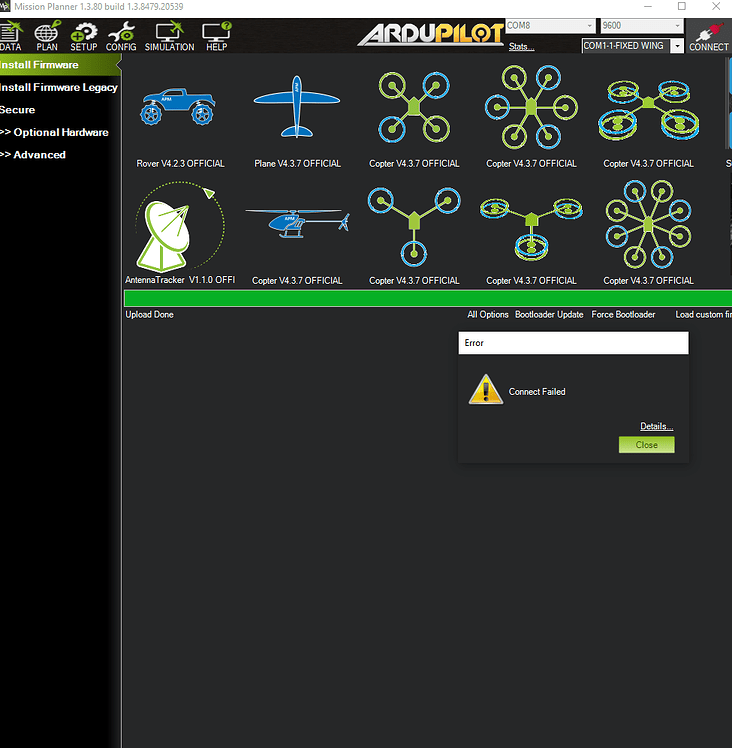Expand the Optional Hardware sidebar section
This screenshot has width=732, height=748.
point(55,132)
